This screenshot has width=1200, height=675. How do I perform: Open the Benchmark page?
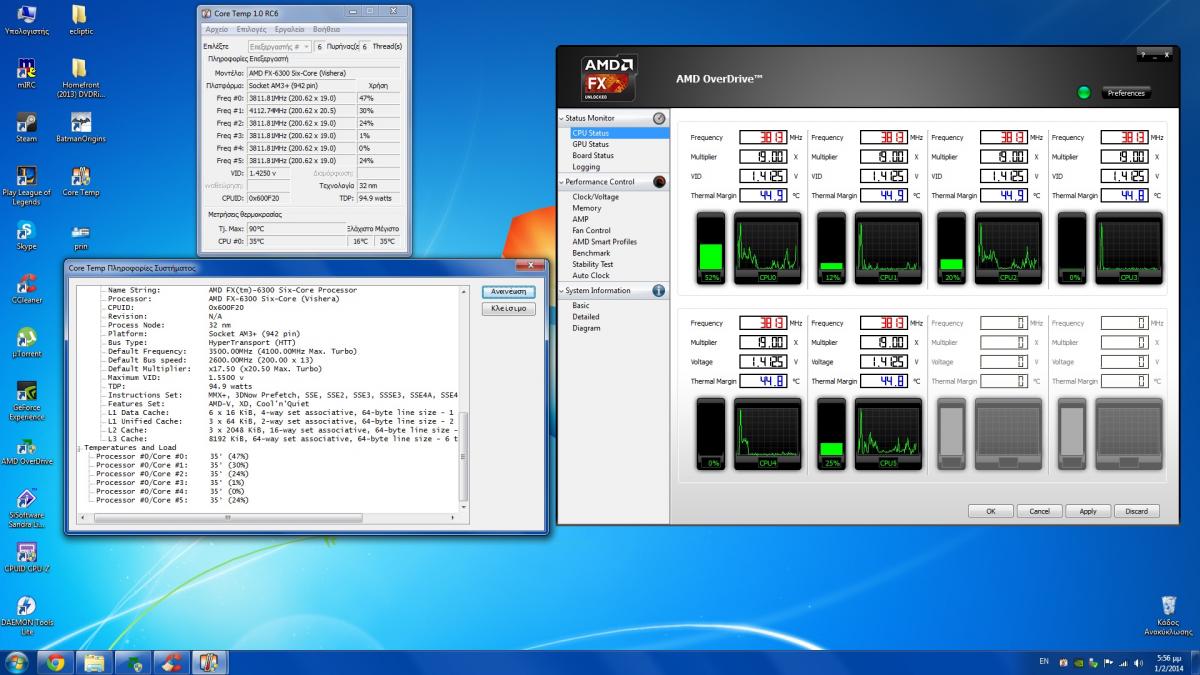point(591,253)
